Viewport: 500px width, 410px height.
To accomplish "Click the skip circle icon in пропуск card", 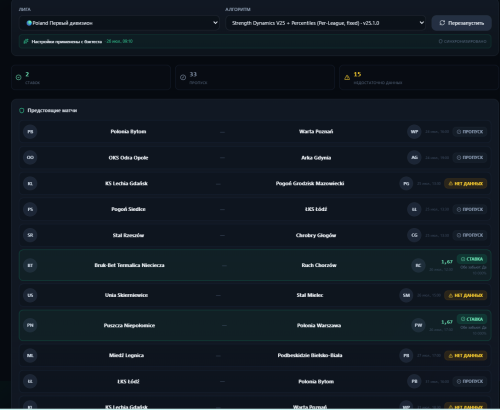I will coord(183,77).
